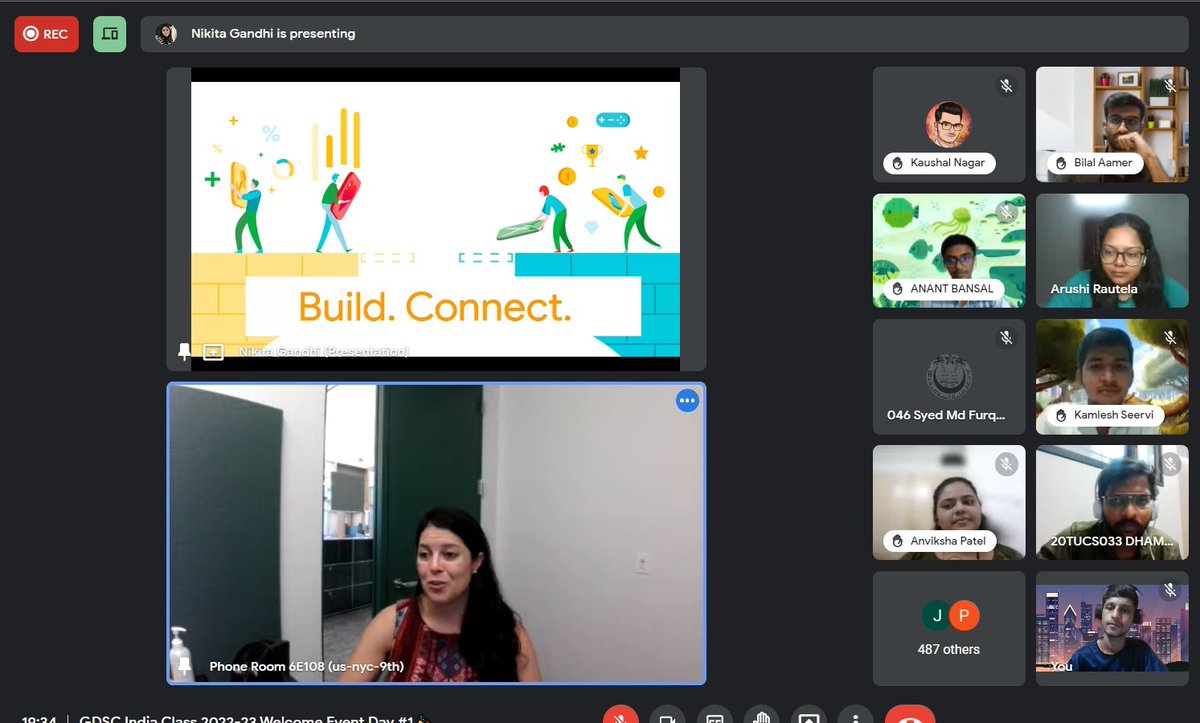Image resolution: width=1200 pixels, height=723 pixels.
Task: Click the muted mic icon on Bilal Aamer's tile
Action: point(1170,86)
